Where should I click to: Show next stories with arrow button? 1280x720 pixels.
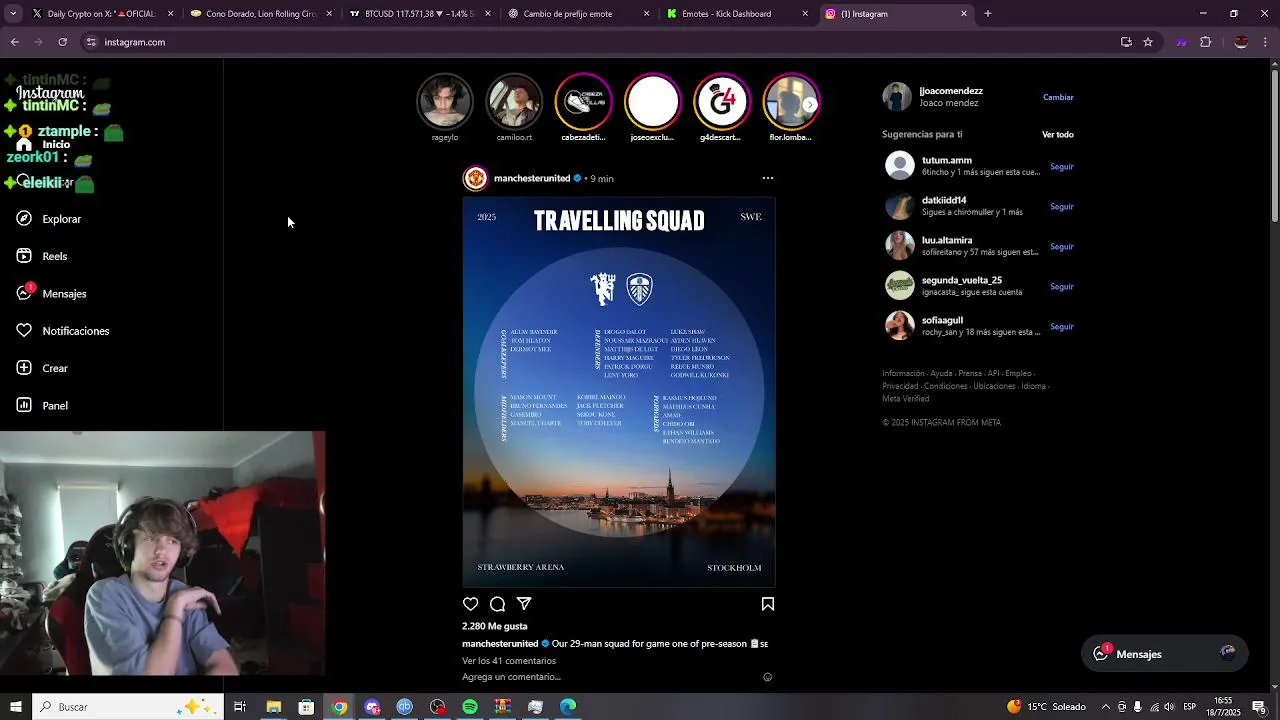click(810, 104)
